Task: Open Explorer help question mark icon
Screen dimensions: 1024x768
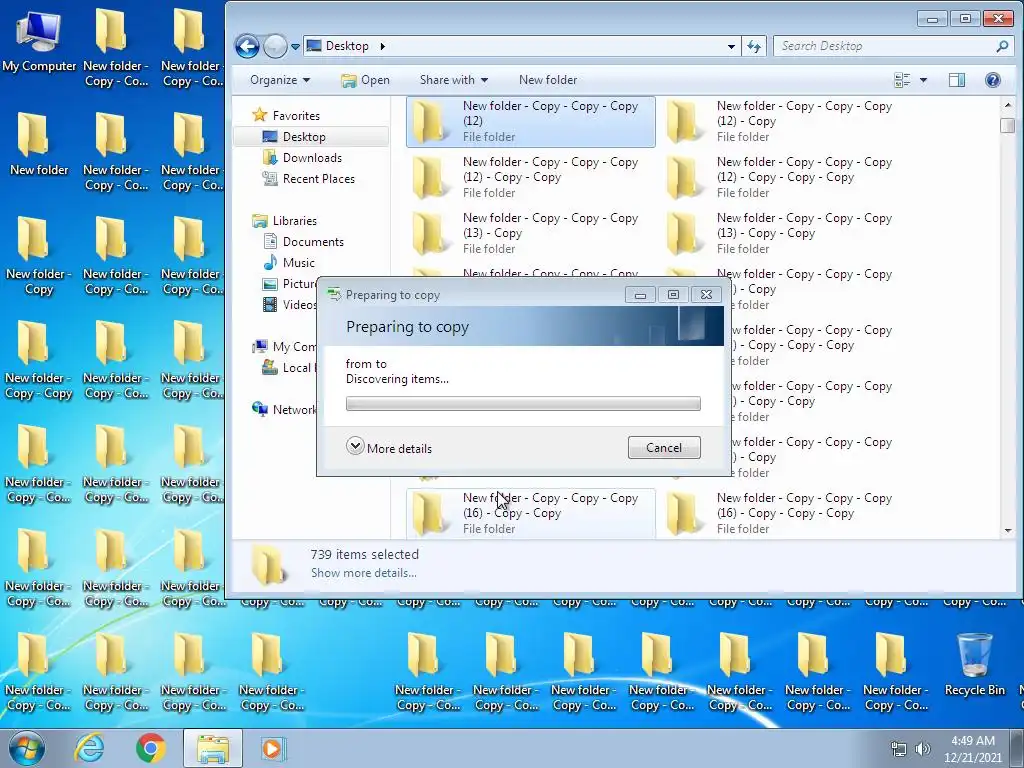Action: click(x=993, y=80)
